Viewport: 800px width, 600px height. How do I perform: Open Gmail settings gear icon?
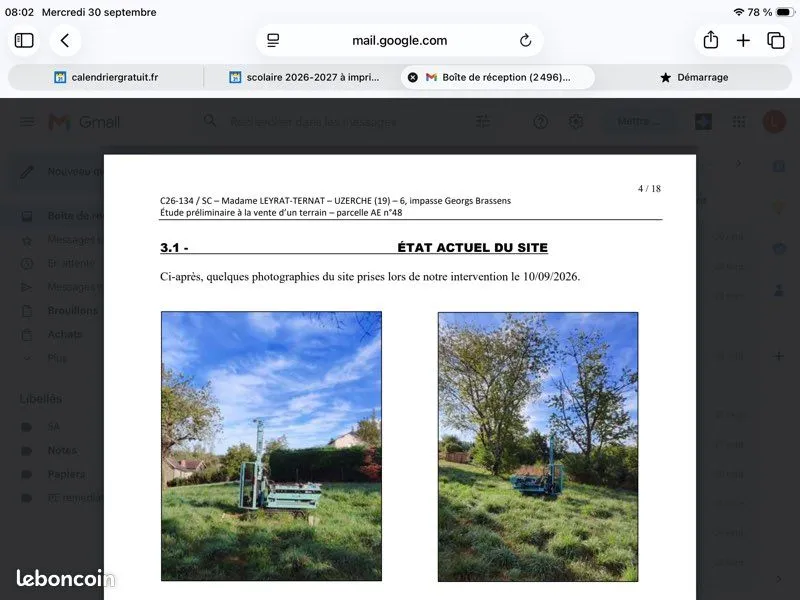point(576,121)
